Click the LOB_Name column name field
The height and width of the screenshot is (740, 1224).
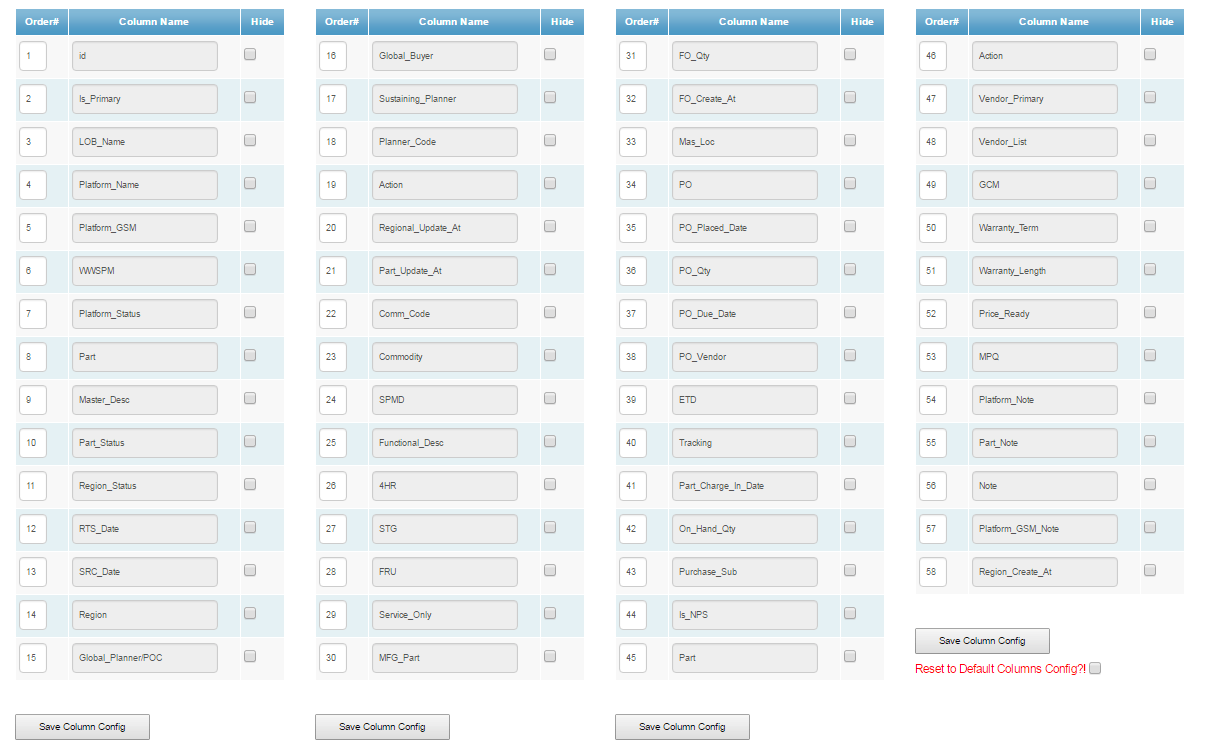coord(144,141)
